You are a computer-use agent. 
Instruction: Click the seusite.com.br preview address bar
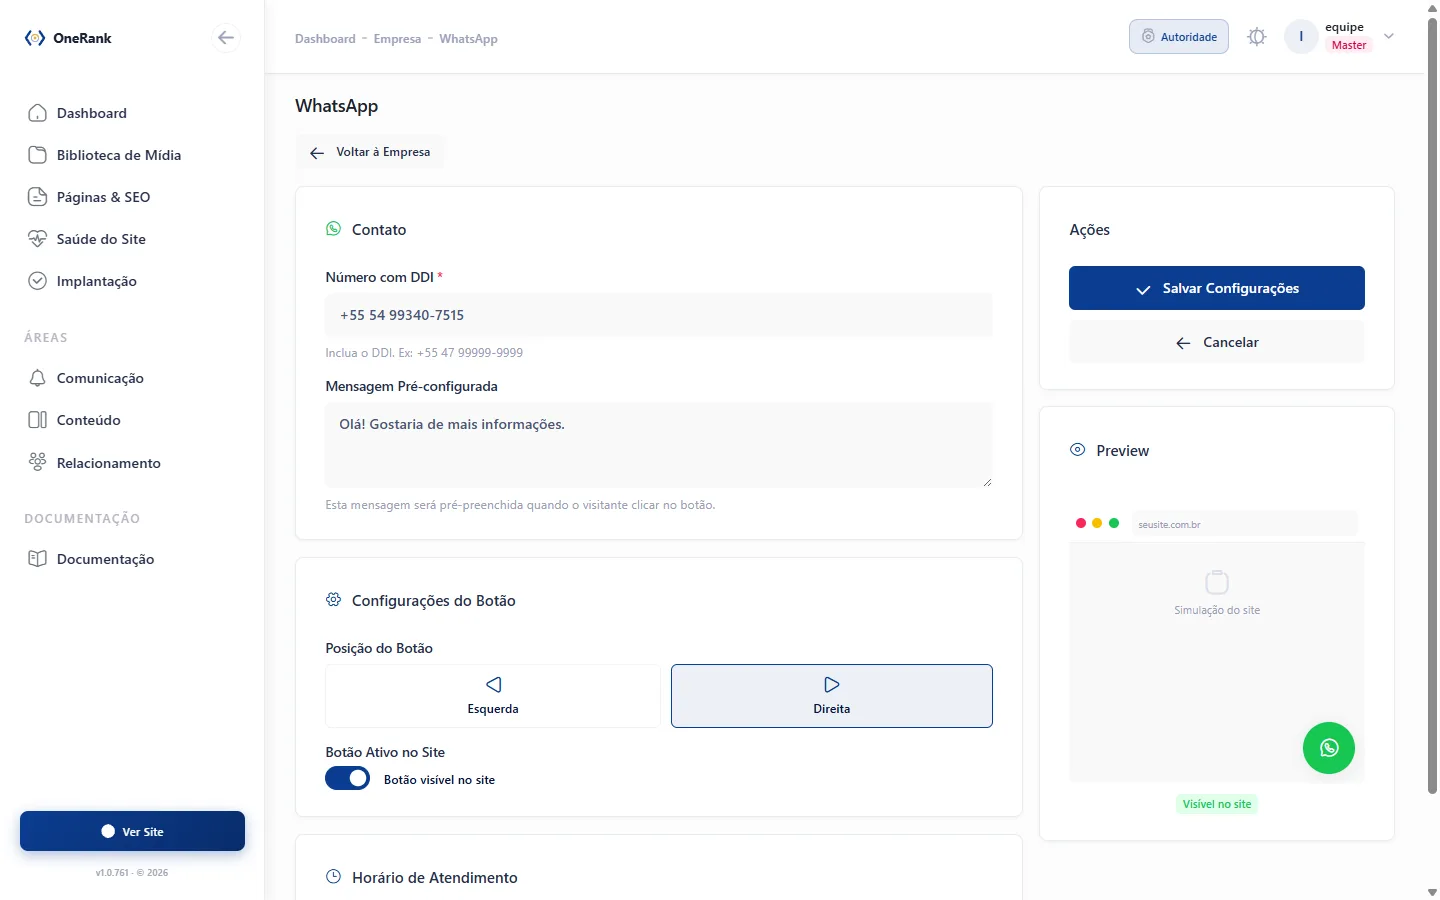pyautogui.click(x=1245, y=524)
